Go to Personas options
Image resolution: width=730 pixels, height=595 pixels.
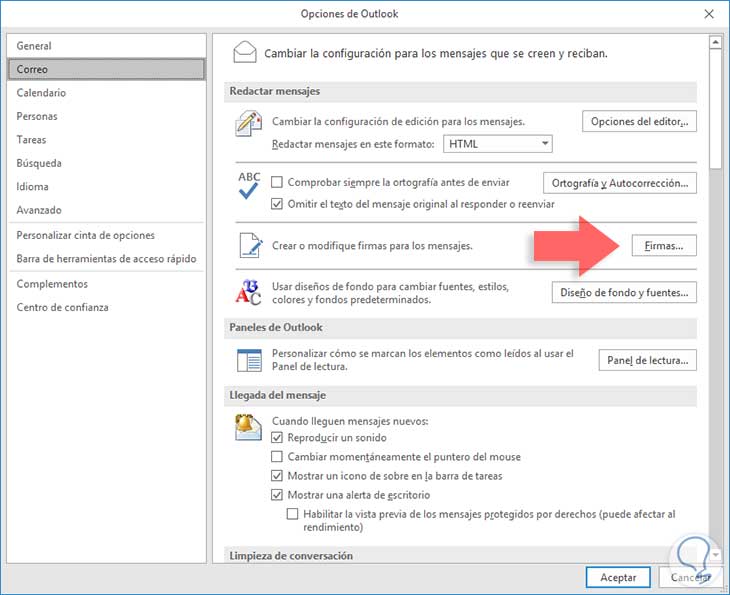[x=106, y=116]
